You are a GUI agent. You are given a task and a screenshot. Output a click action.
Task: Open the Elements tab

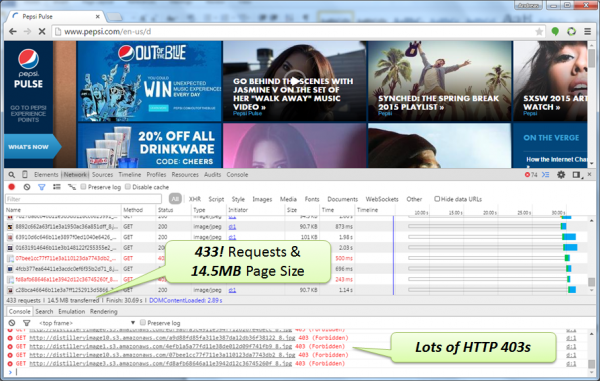46,174
